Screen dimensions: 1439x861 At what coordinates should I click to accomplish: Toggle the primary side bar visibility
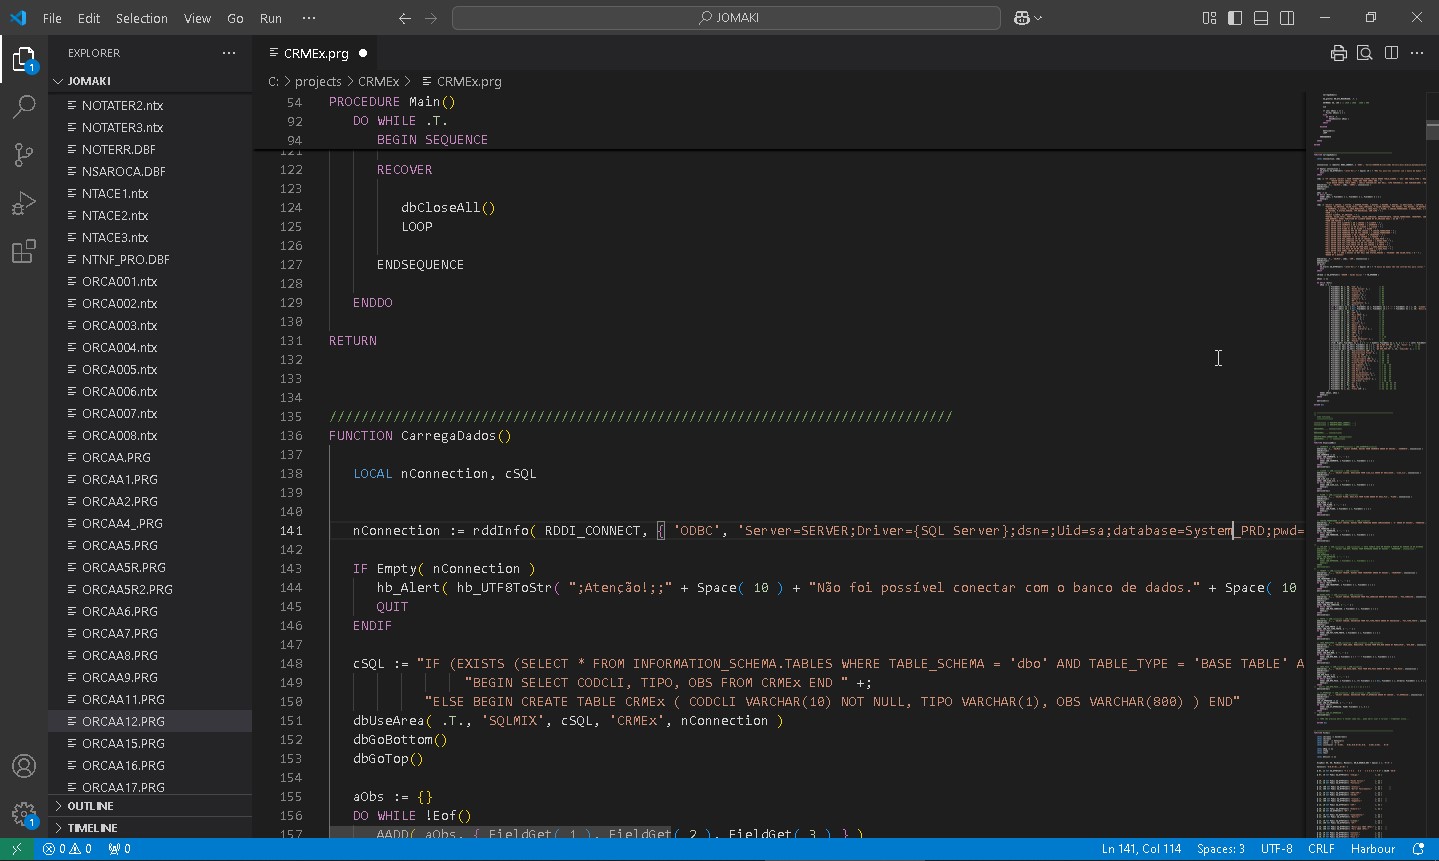pos(1235,18)
